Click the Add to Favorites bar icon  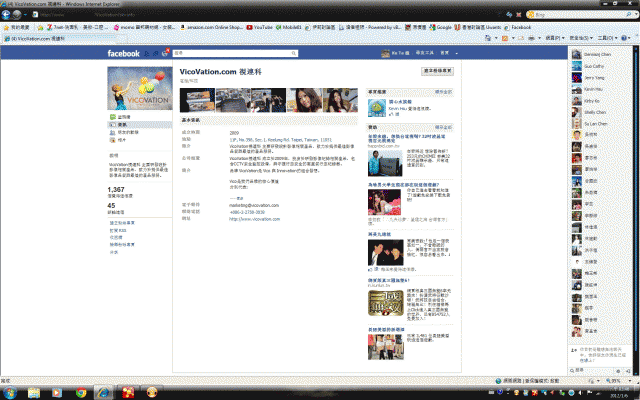(x=40, y=27)
